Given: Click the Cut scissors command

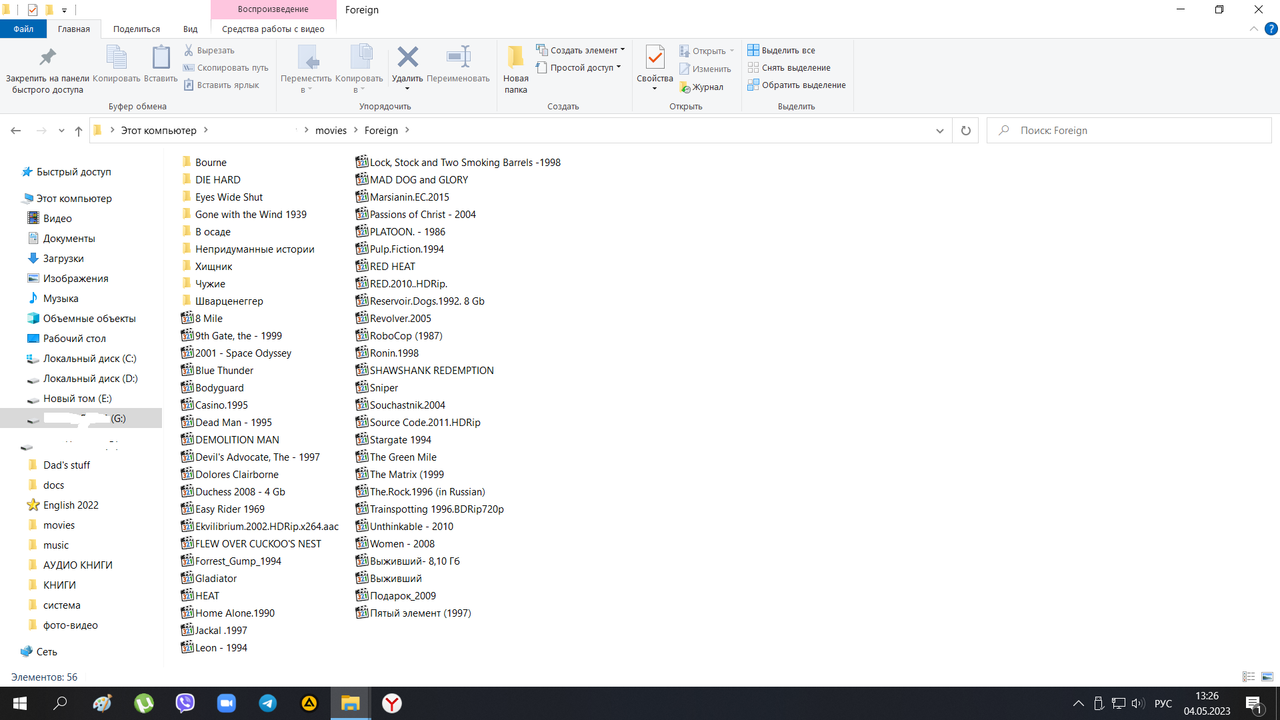Looking at the screenshot, I should point(208,50).
